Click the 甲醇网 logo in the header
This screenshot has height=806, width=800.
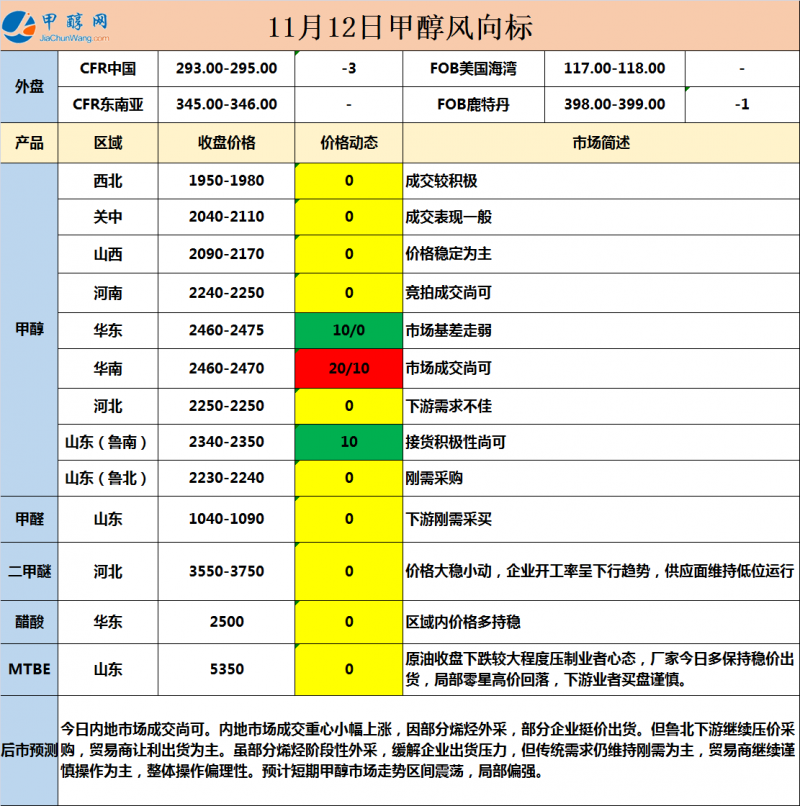coord(56,27)
